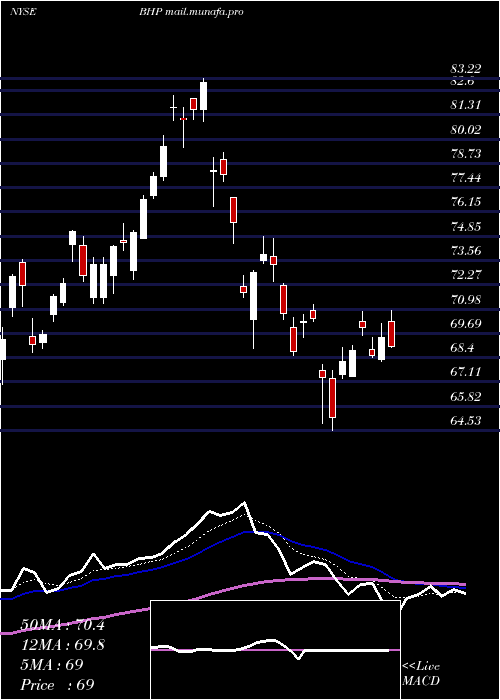Viewport: 500px width, 700px height.
Task: Click the 70.98 price axis label
Action: [x=466, y=300]
